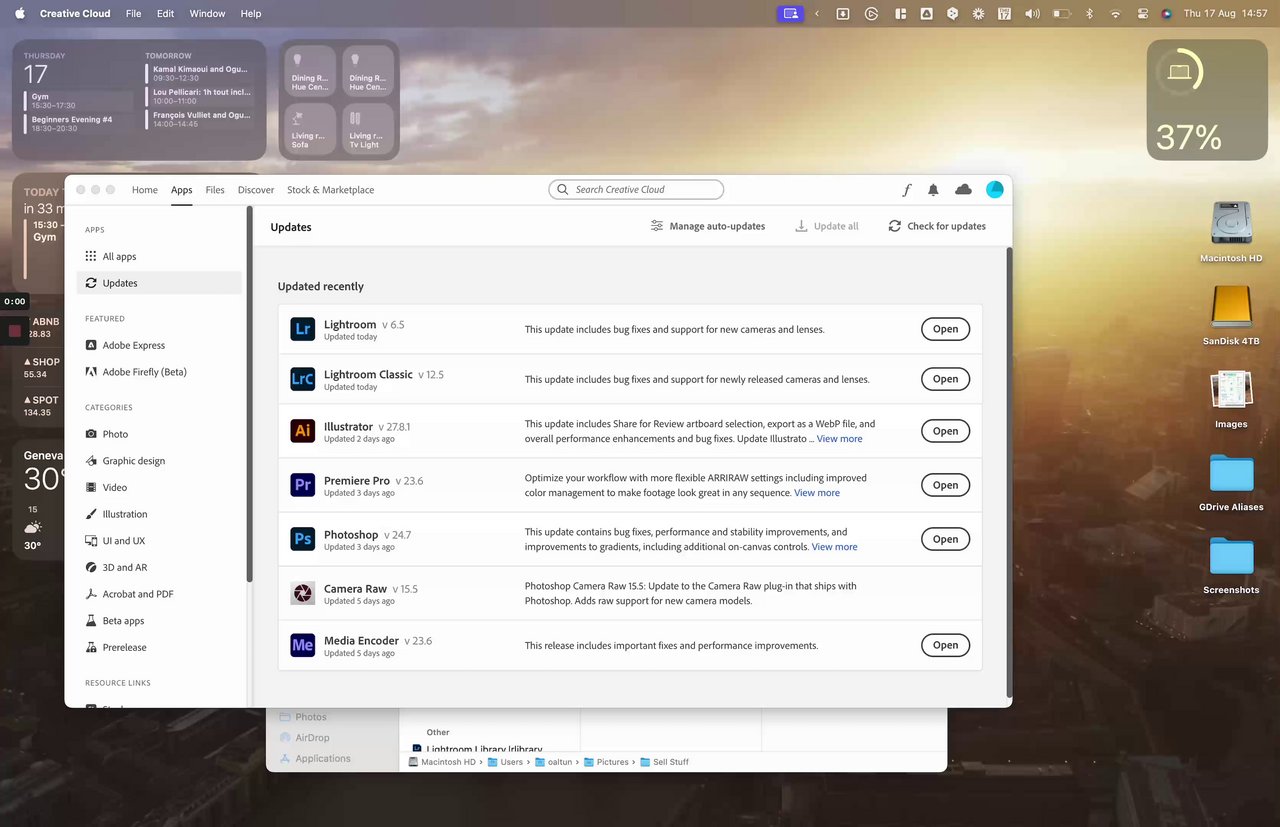Click View more on Illustrator update
Image resolution: width=1280 pixels, height=827 pixels.
[839, 439]
